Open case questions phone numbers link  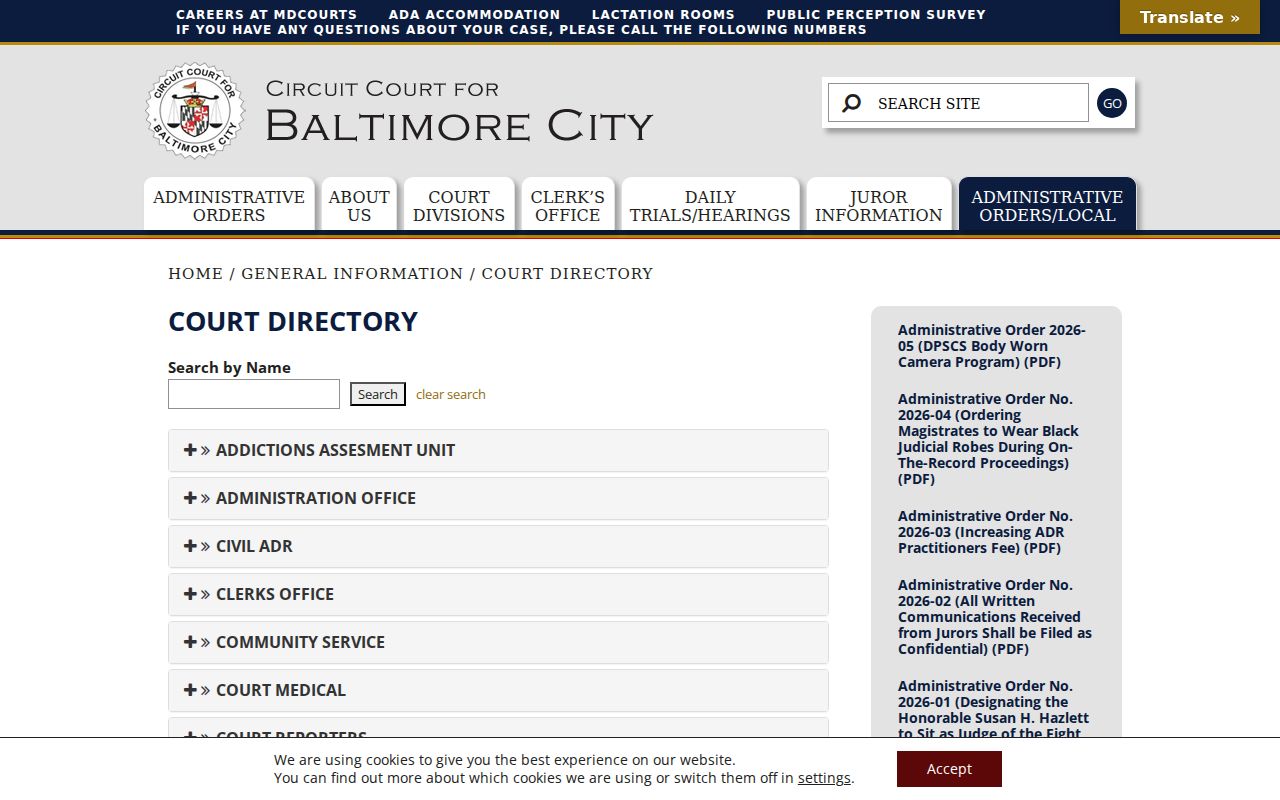click(x=521, y=30)
